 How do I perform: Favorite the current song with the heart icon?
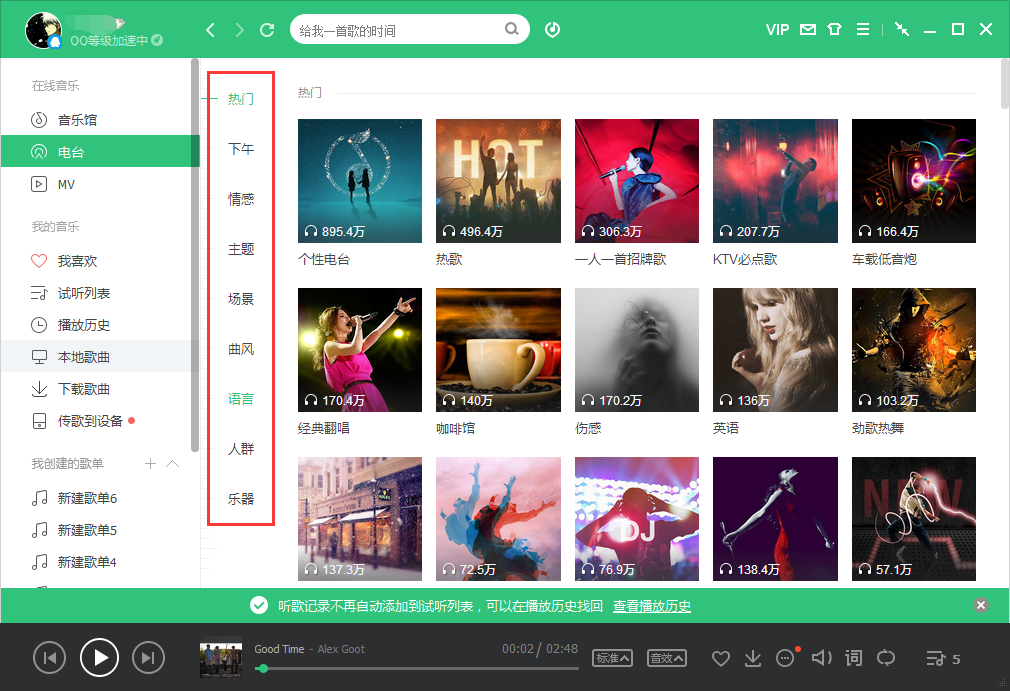720,657
